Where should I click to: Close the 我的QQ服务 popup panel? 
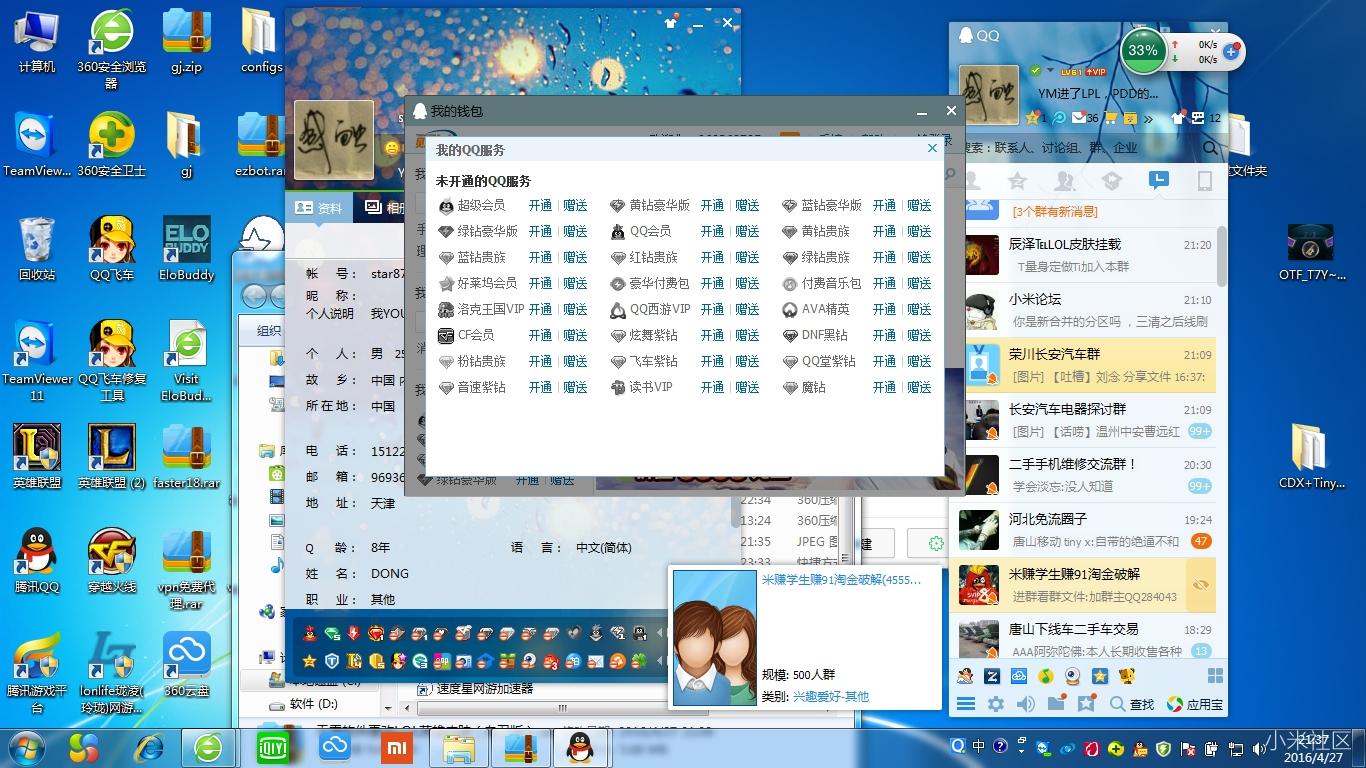pos(932,148)
